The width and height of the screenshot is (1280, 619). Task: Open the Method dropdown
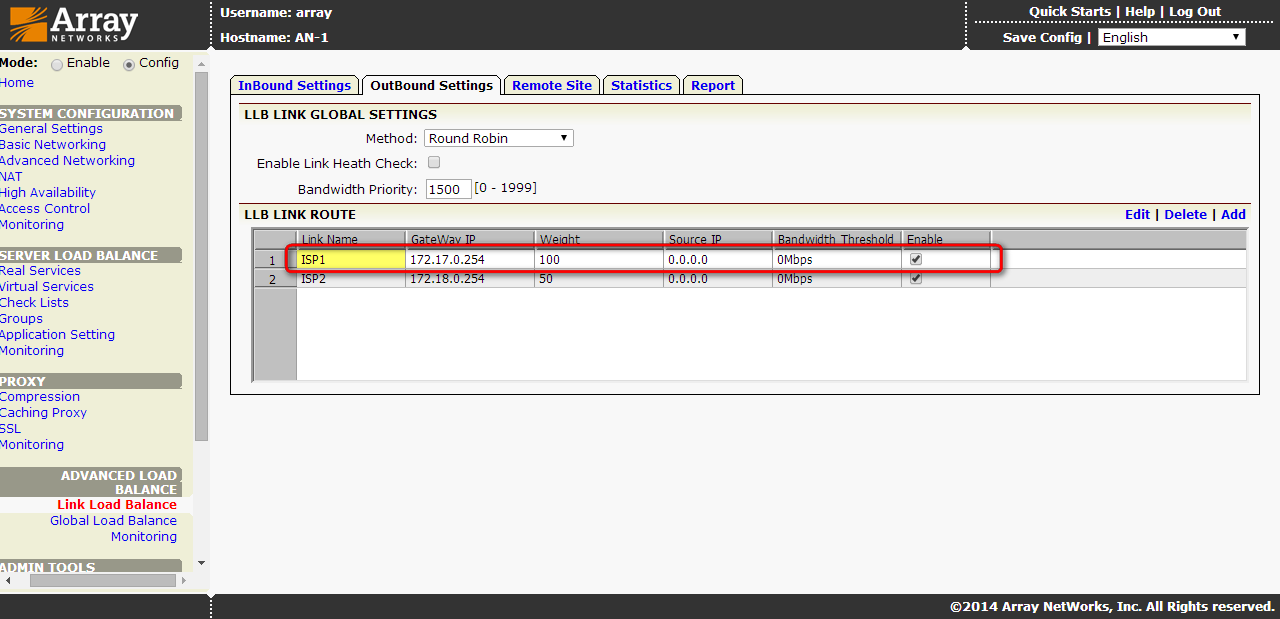[499, 138]
